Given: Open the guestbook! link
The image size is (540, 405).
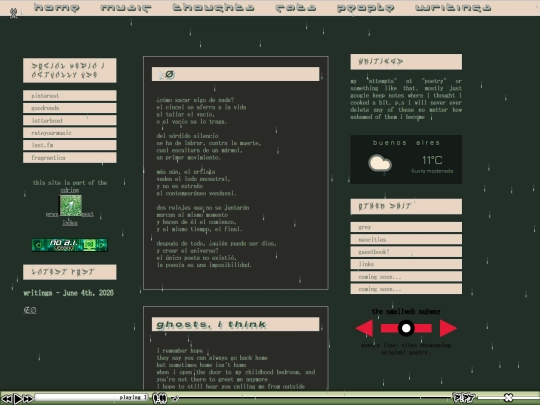Looking at the screenshot, I should tap(406, 252).
